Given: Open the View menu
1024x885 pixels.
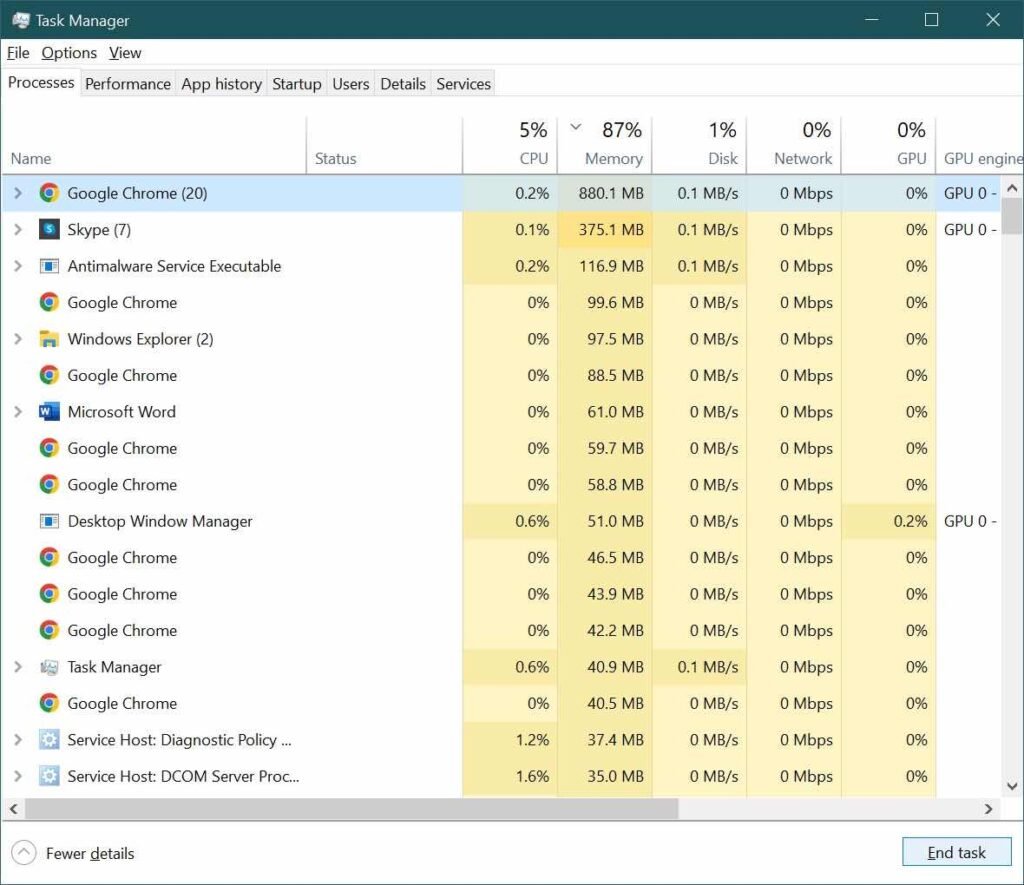Looking at the screenshot, I should tap(125, 53).
